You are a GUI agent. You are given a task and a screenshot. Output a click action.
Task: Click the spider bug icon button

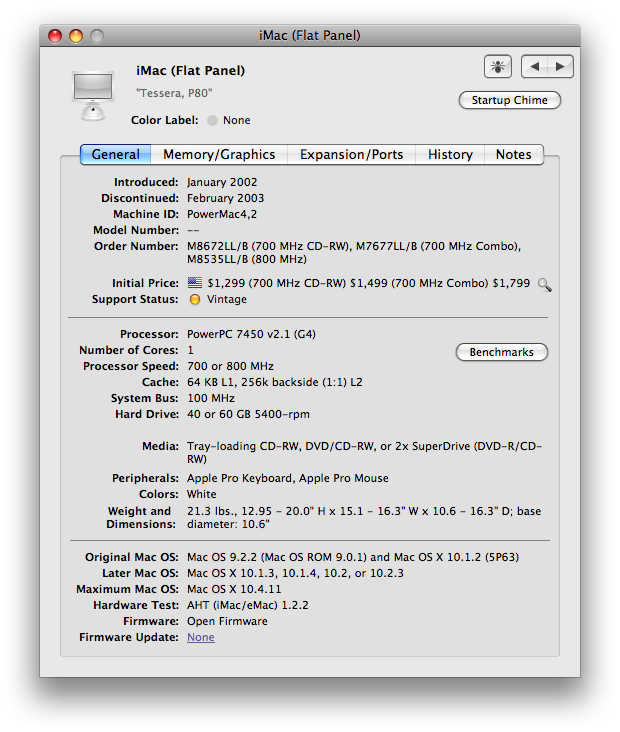(498, 67)
